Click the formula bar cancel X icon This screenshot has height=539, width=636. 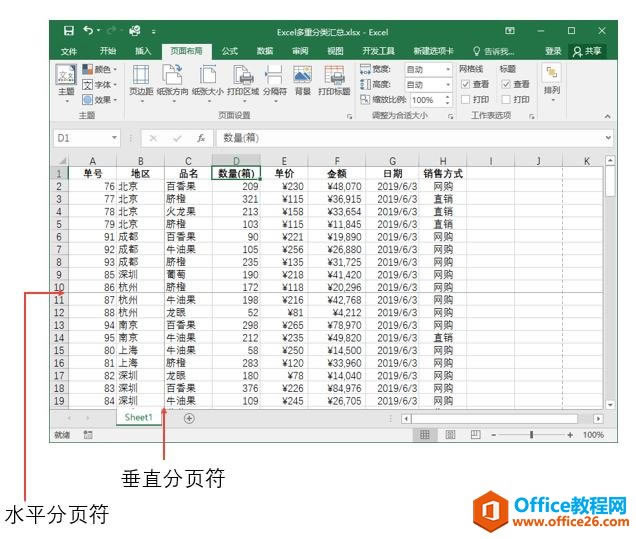point(153,138)
